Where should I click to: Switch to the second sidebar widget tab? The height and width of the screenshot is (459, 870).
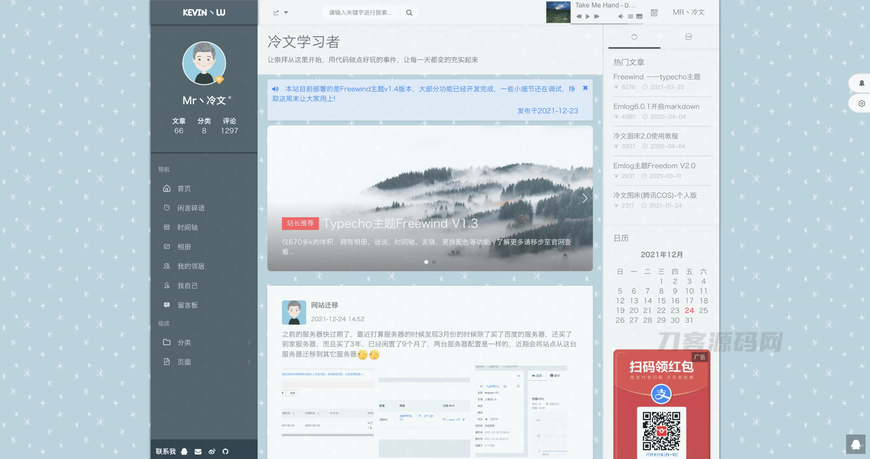(x=688, y=37)
